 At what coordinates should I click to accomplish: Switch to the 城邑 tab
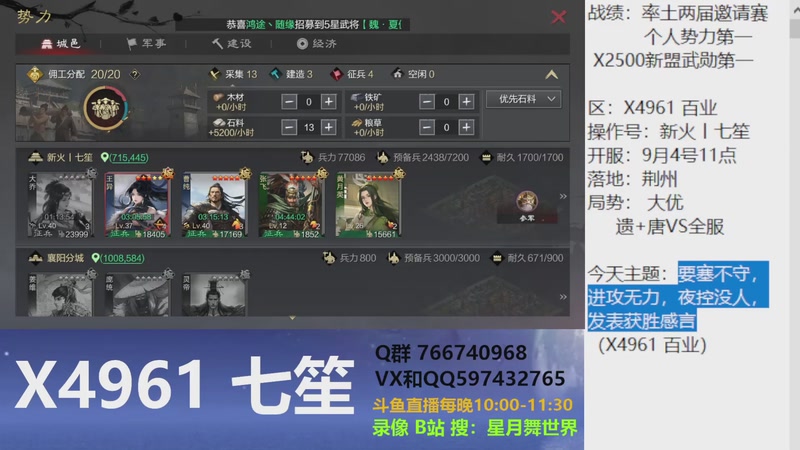(61, 44)
